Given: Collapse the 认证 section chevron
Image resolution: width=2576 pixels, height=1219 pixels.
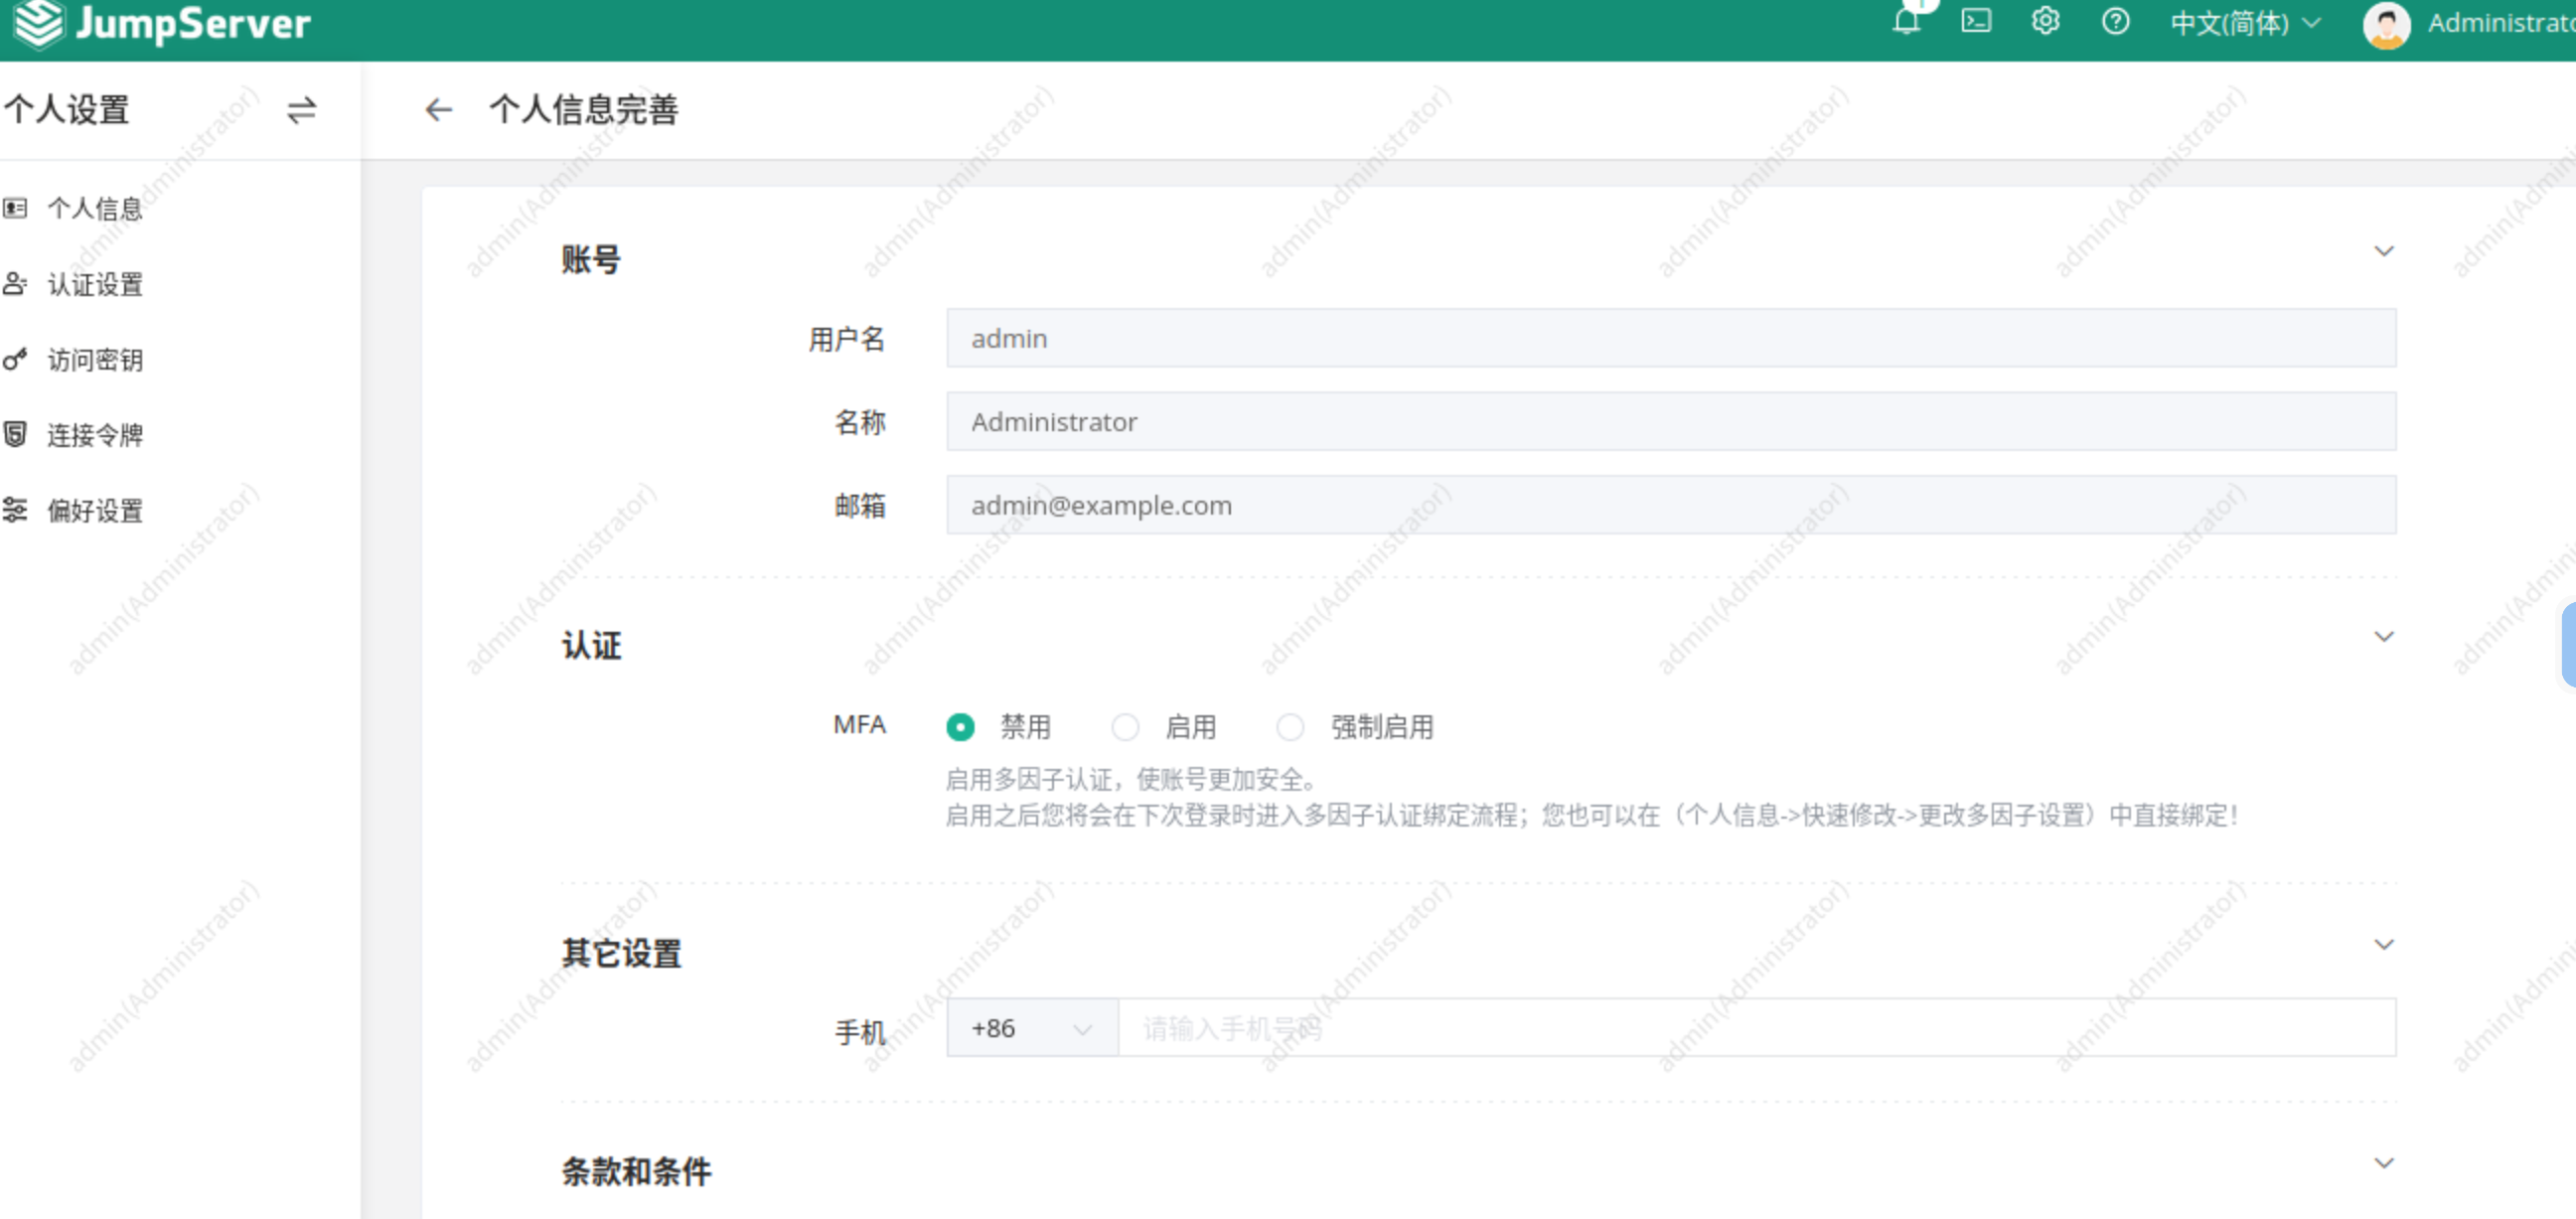Looking at the screenshot, I should 2384,637.
